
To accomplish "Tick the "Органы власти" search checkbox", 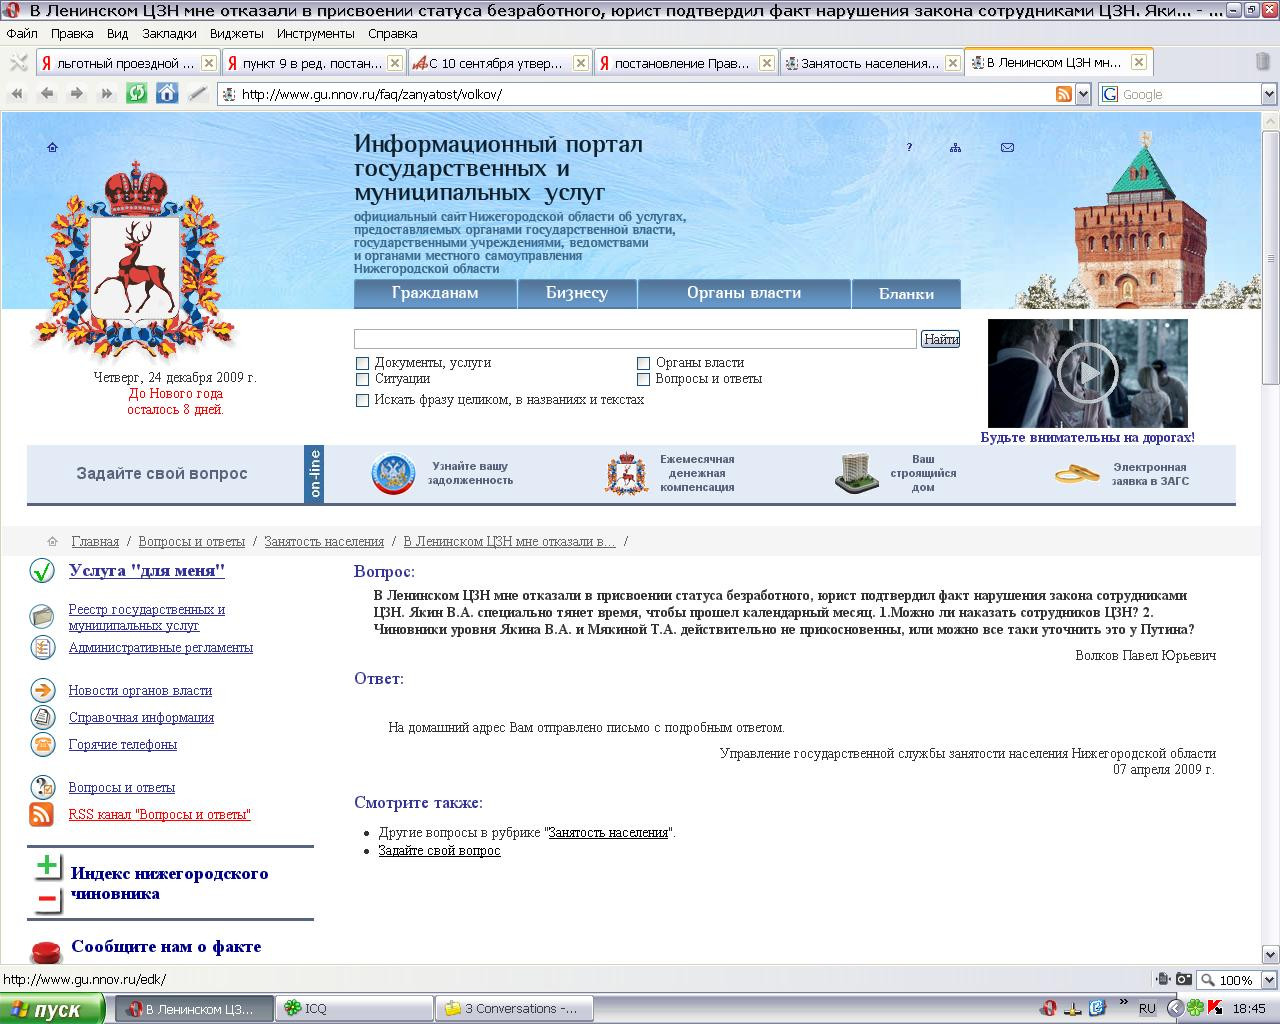I will [x=644, y=363].
